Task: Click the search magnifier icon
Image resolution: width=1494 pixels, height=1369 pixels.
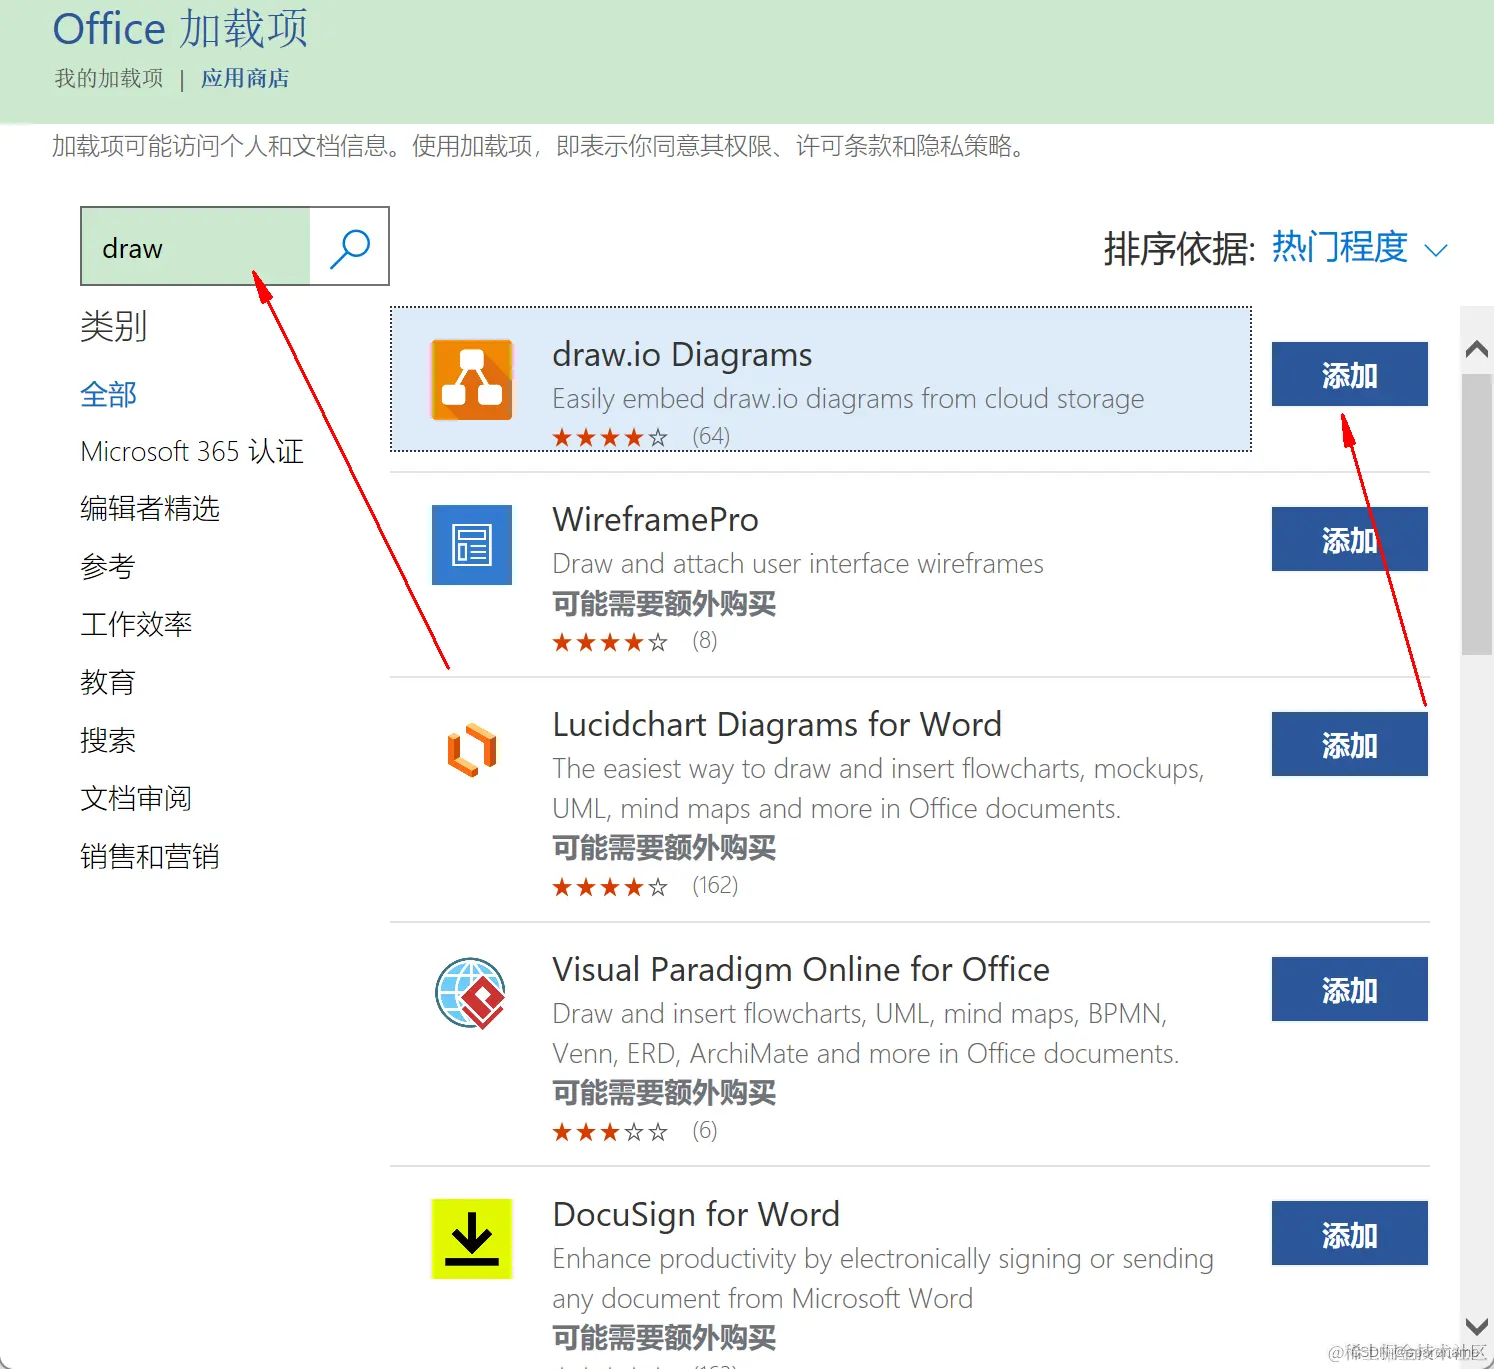Action: pos(349,247)
